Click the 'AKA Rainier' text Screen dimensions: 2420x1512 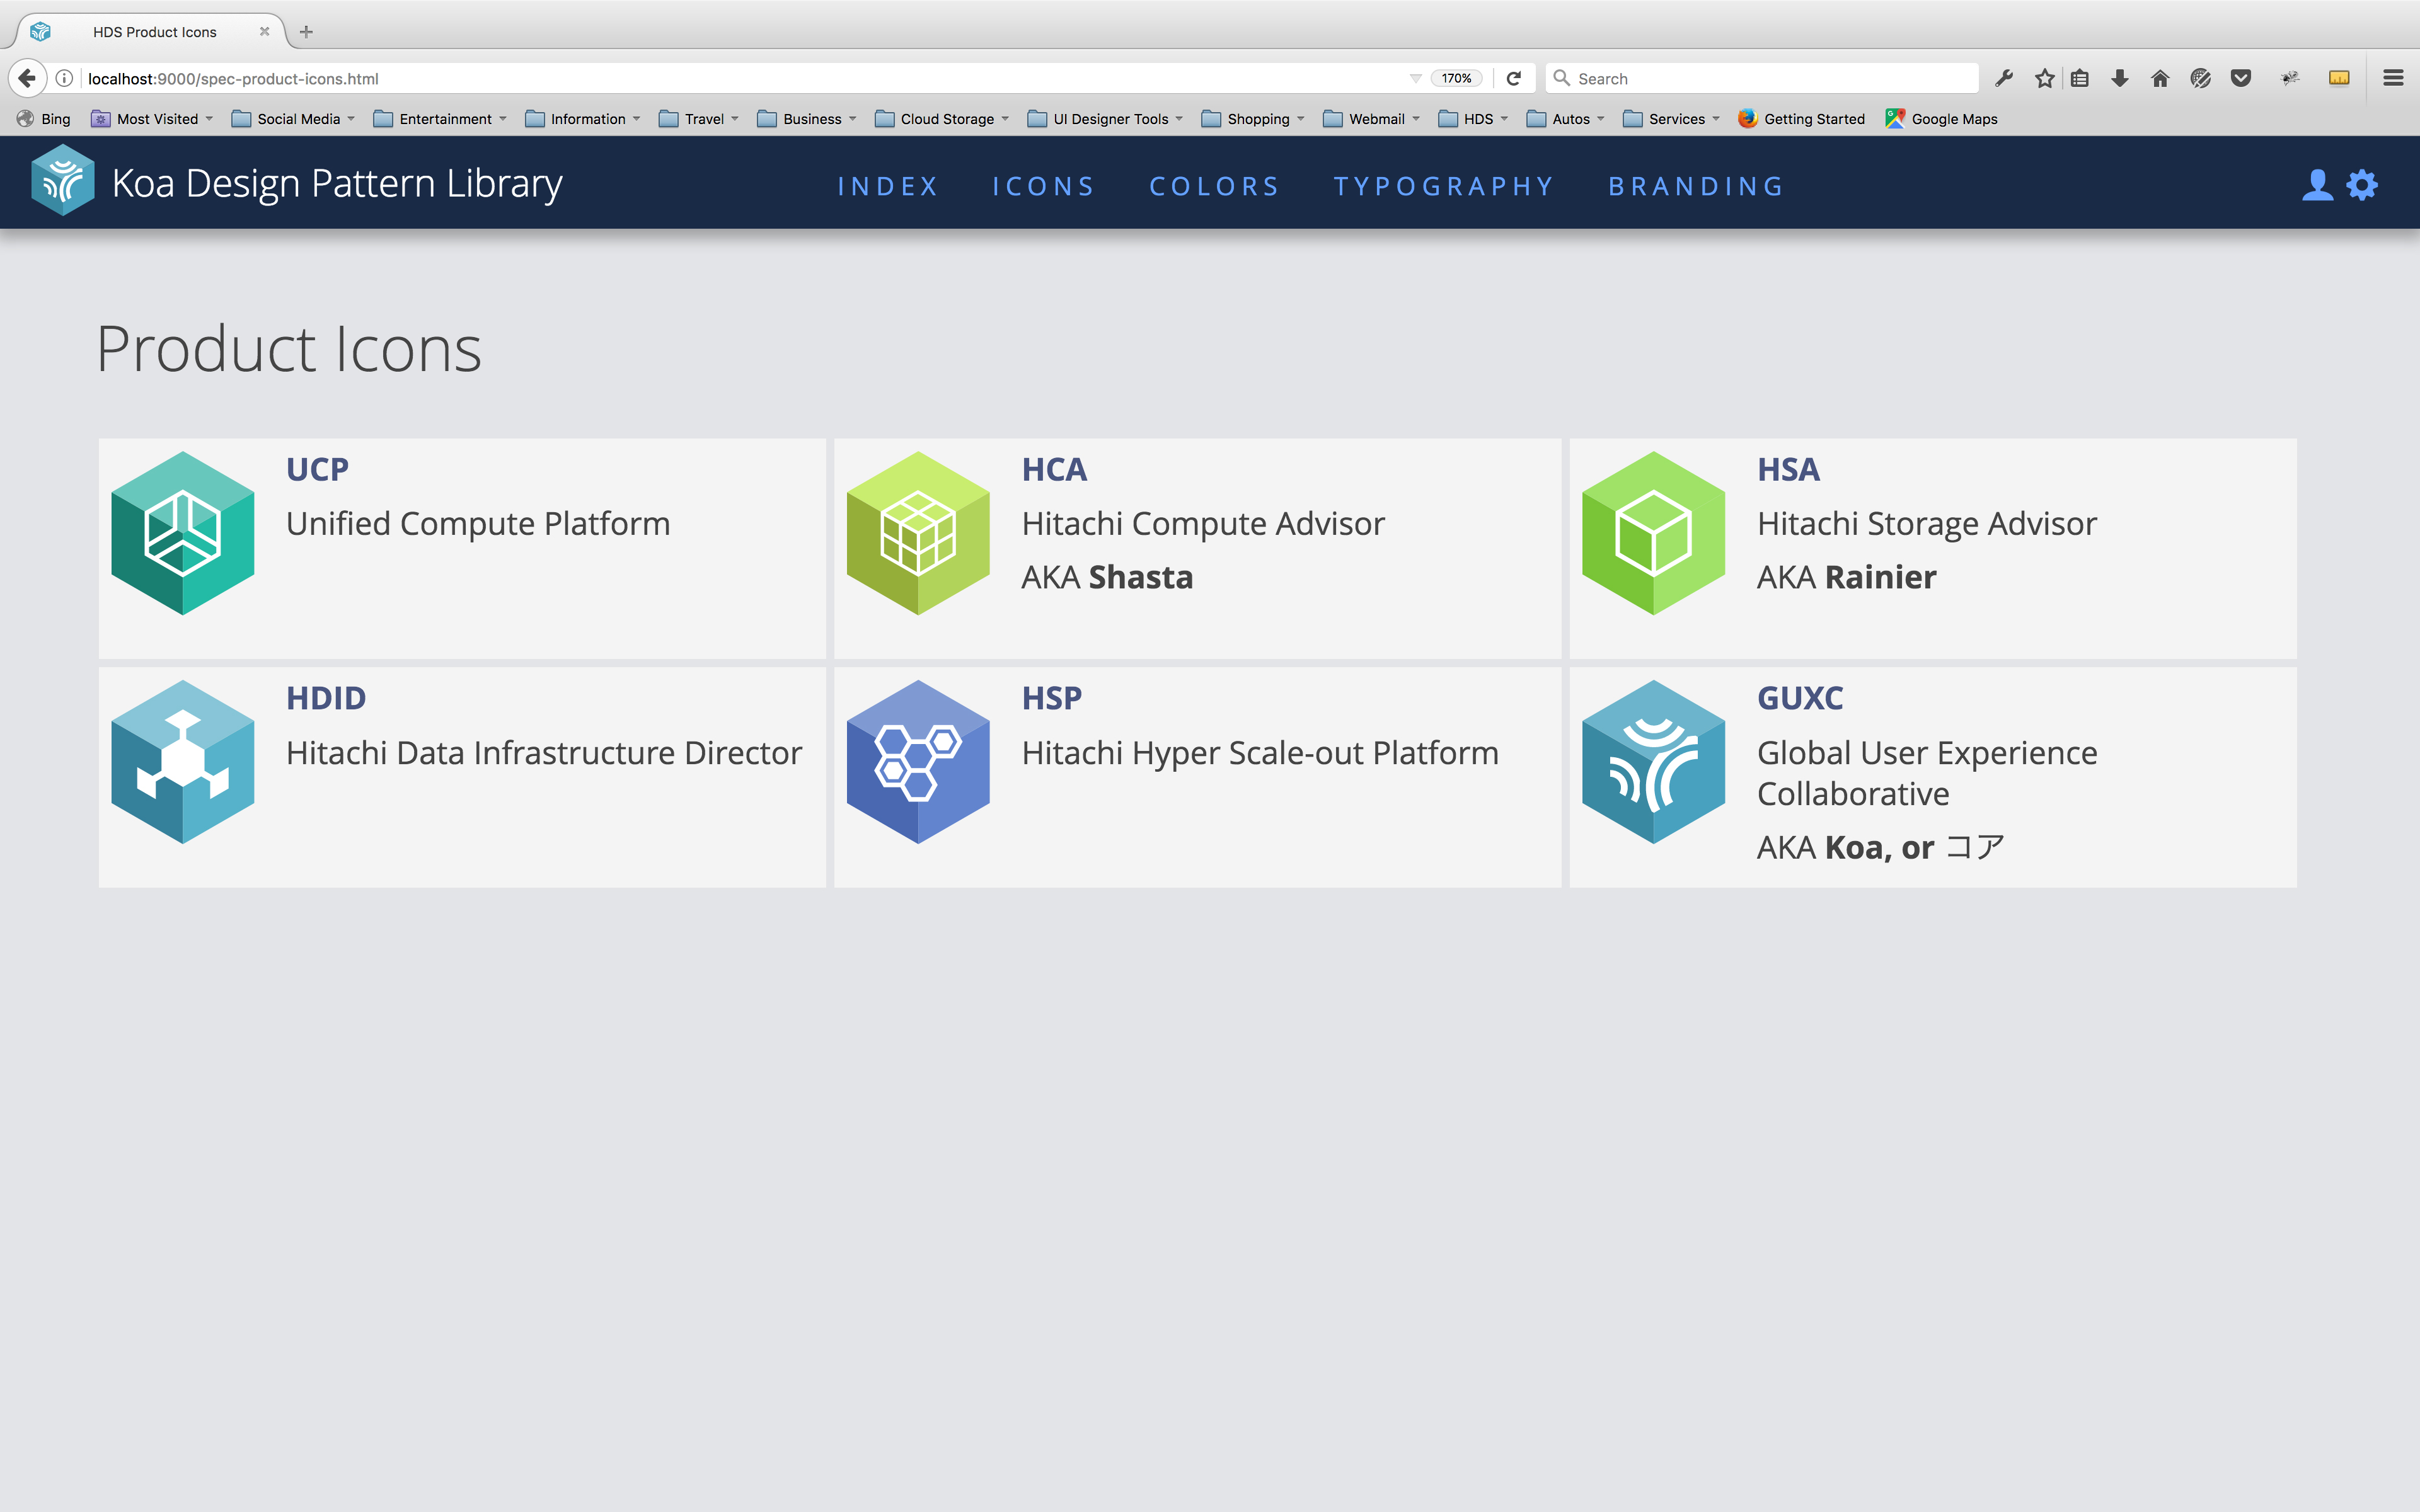1846,577
